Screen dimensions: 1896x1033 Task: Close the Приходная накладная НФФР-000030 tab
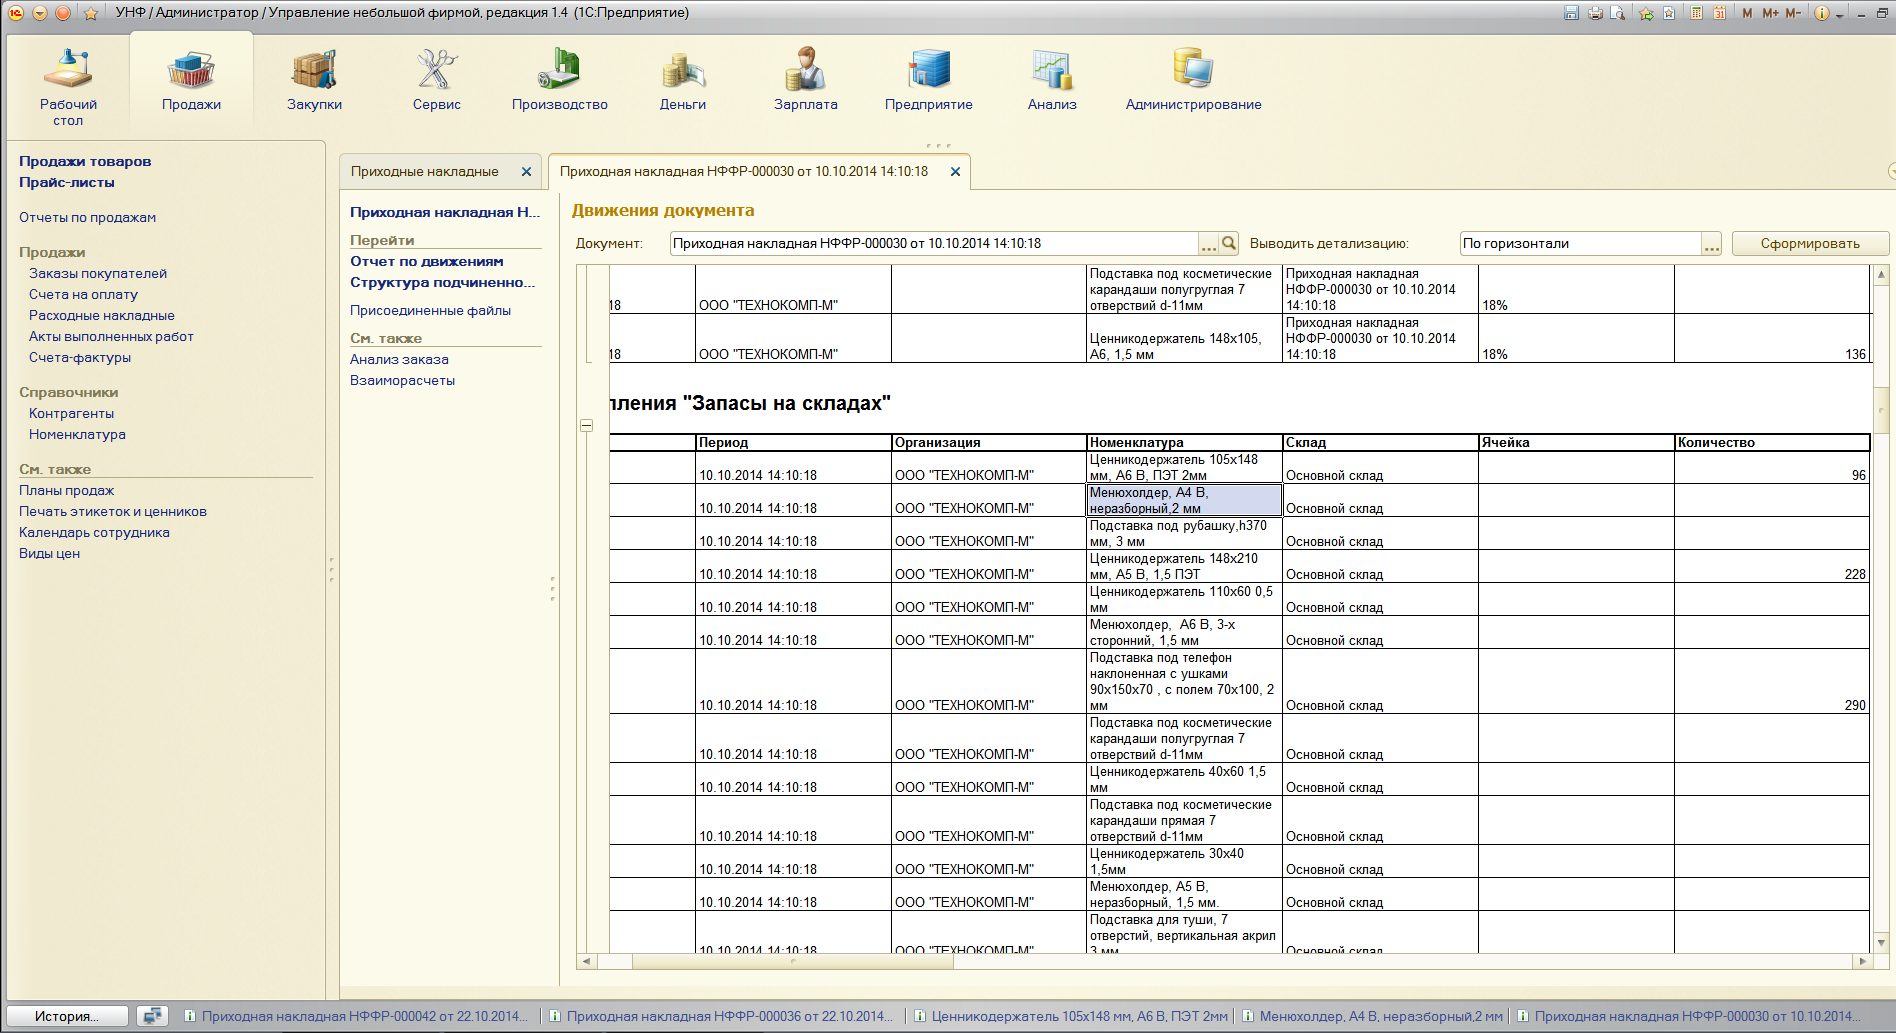[x=955, y=172]
